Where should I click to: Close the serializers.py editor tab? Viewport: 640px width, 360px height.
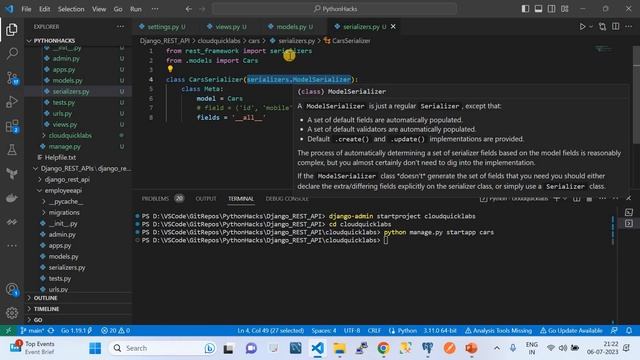coord(393,27)
